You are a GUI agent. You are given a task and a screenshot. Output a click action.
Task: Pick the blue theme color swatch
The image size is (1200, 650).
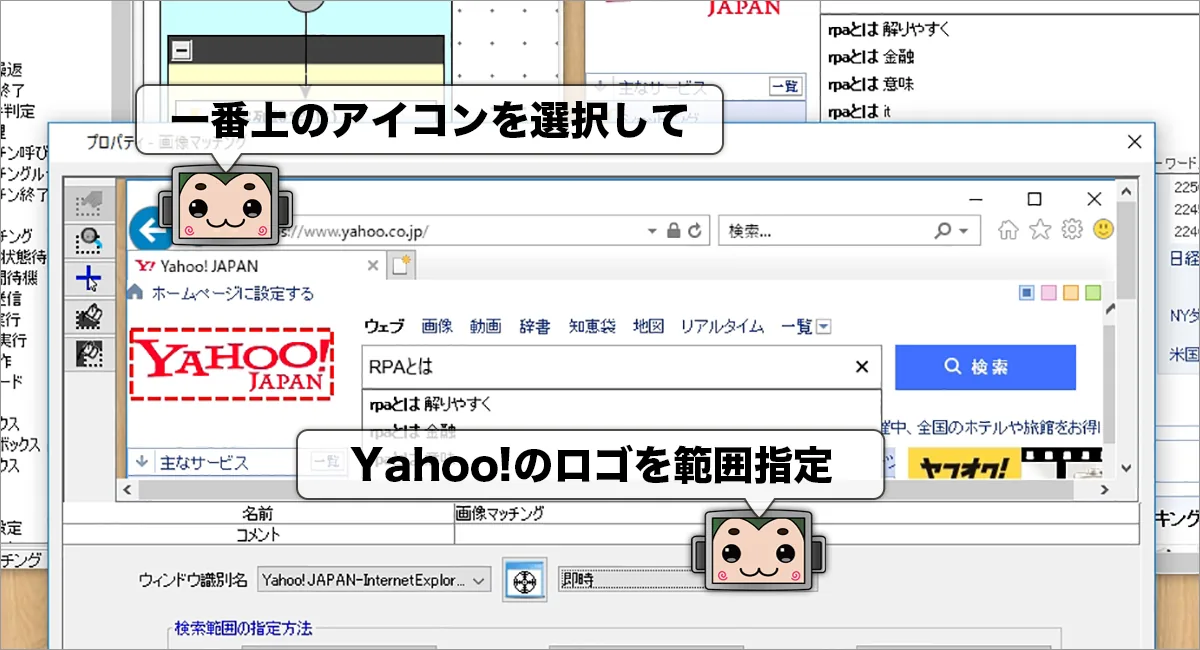(x=1026, y=293)
